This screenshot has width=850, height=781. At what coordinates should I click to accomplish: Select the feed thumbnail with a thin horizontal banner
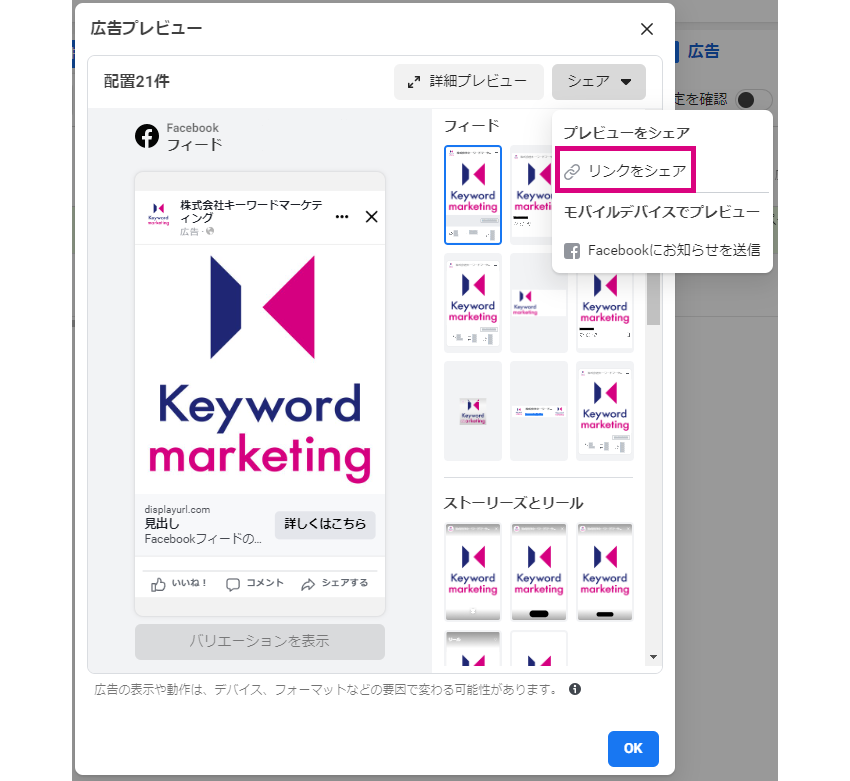coord(539,411)
